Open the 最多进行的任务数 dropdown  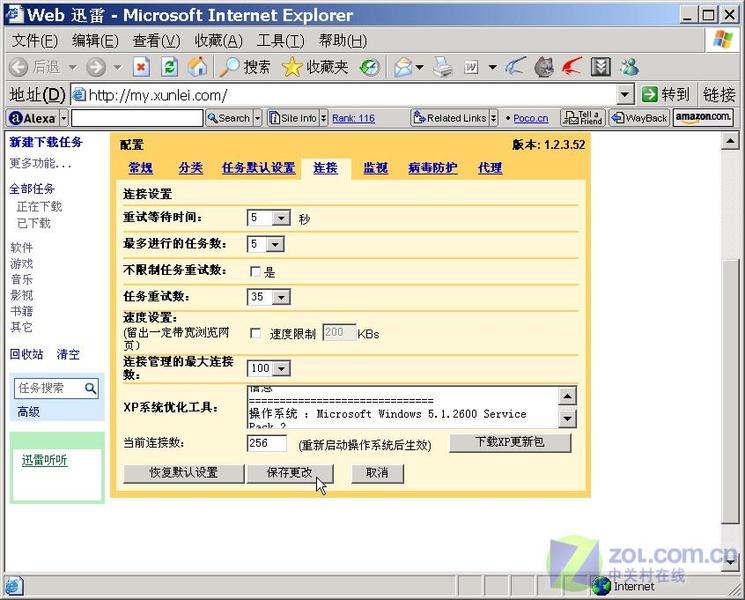point(275,245)
